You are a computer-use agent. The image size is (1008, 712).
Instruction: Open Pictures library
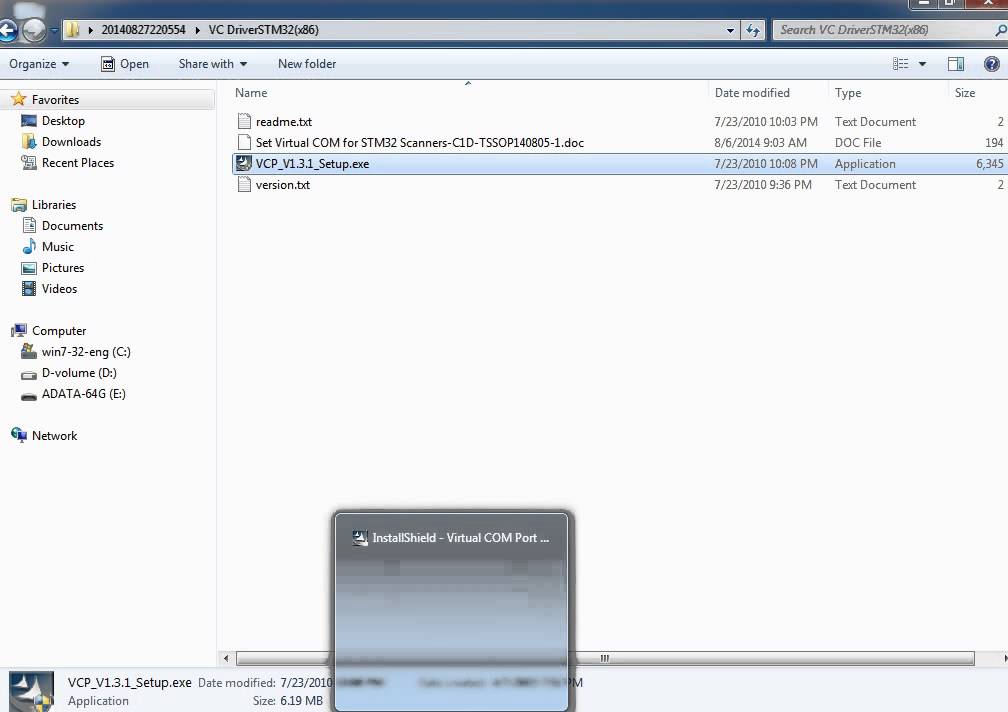(63, 267)
